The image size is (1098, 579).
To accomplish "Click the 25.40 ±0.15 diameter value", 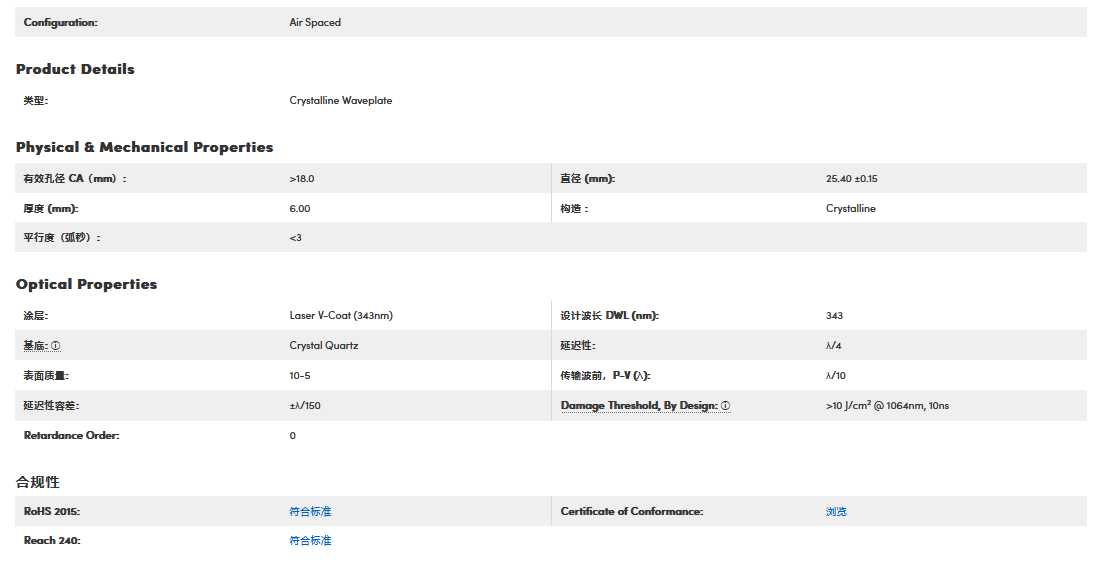I will click(x=851, y=178).
